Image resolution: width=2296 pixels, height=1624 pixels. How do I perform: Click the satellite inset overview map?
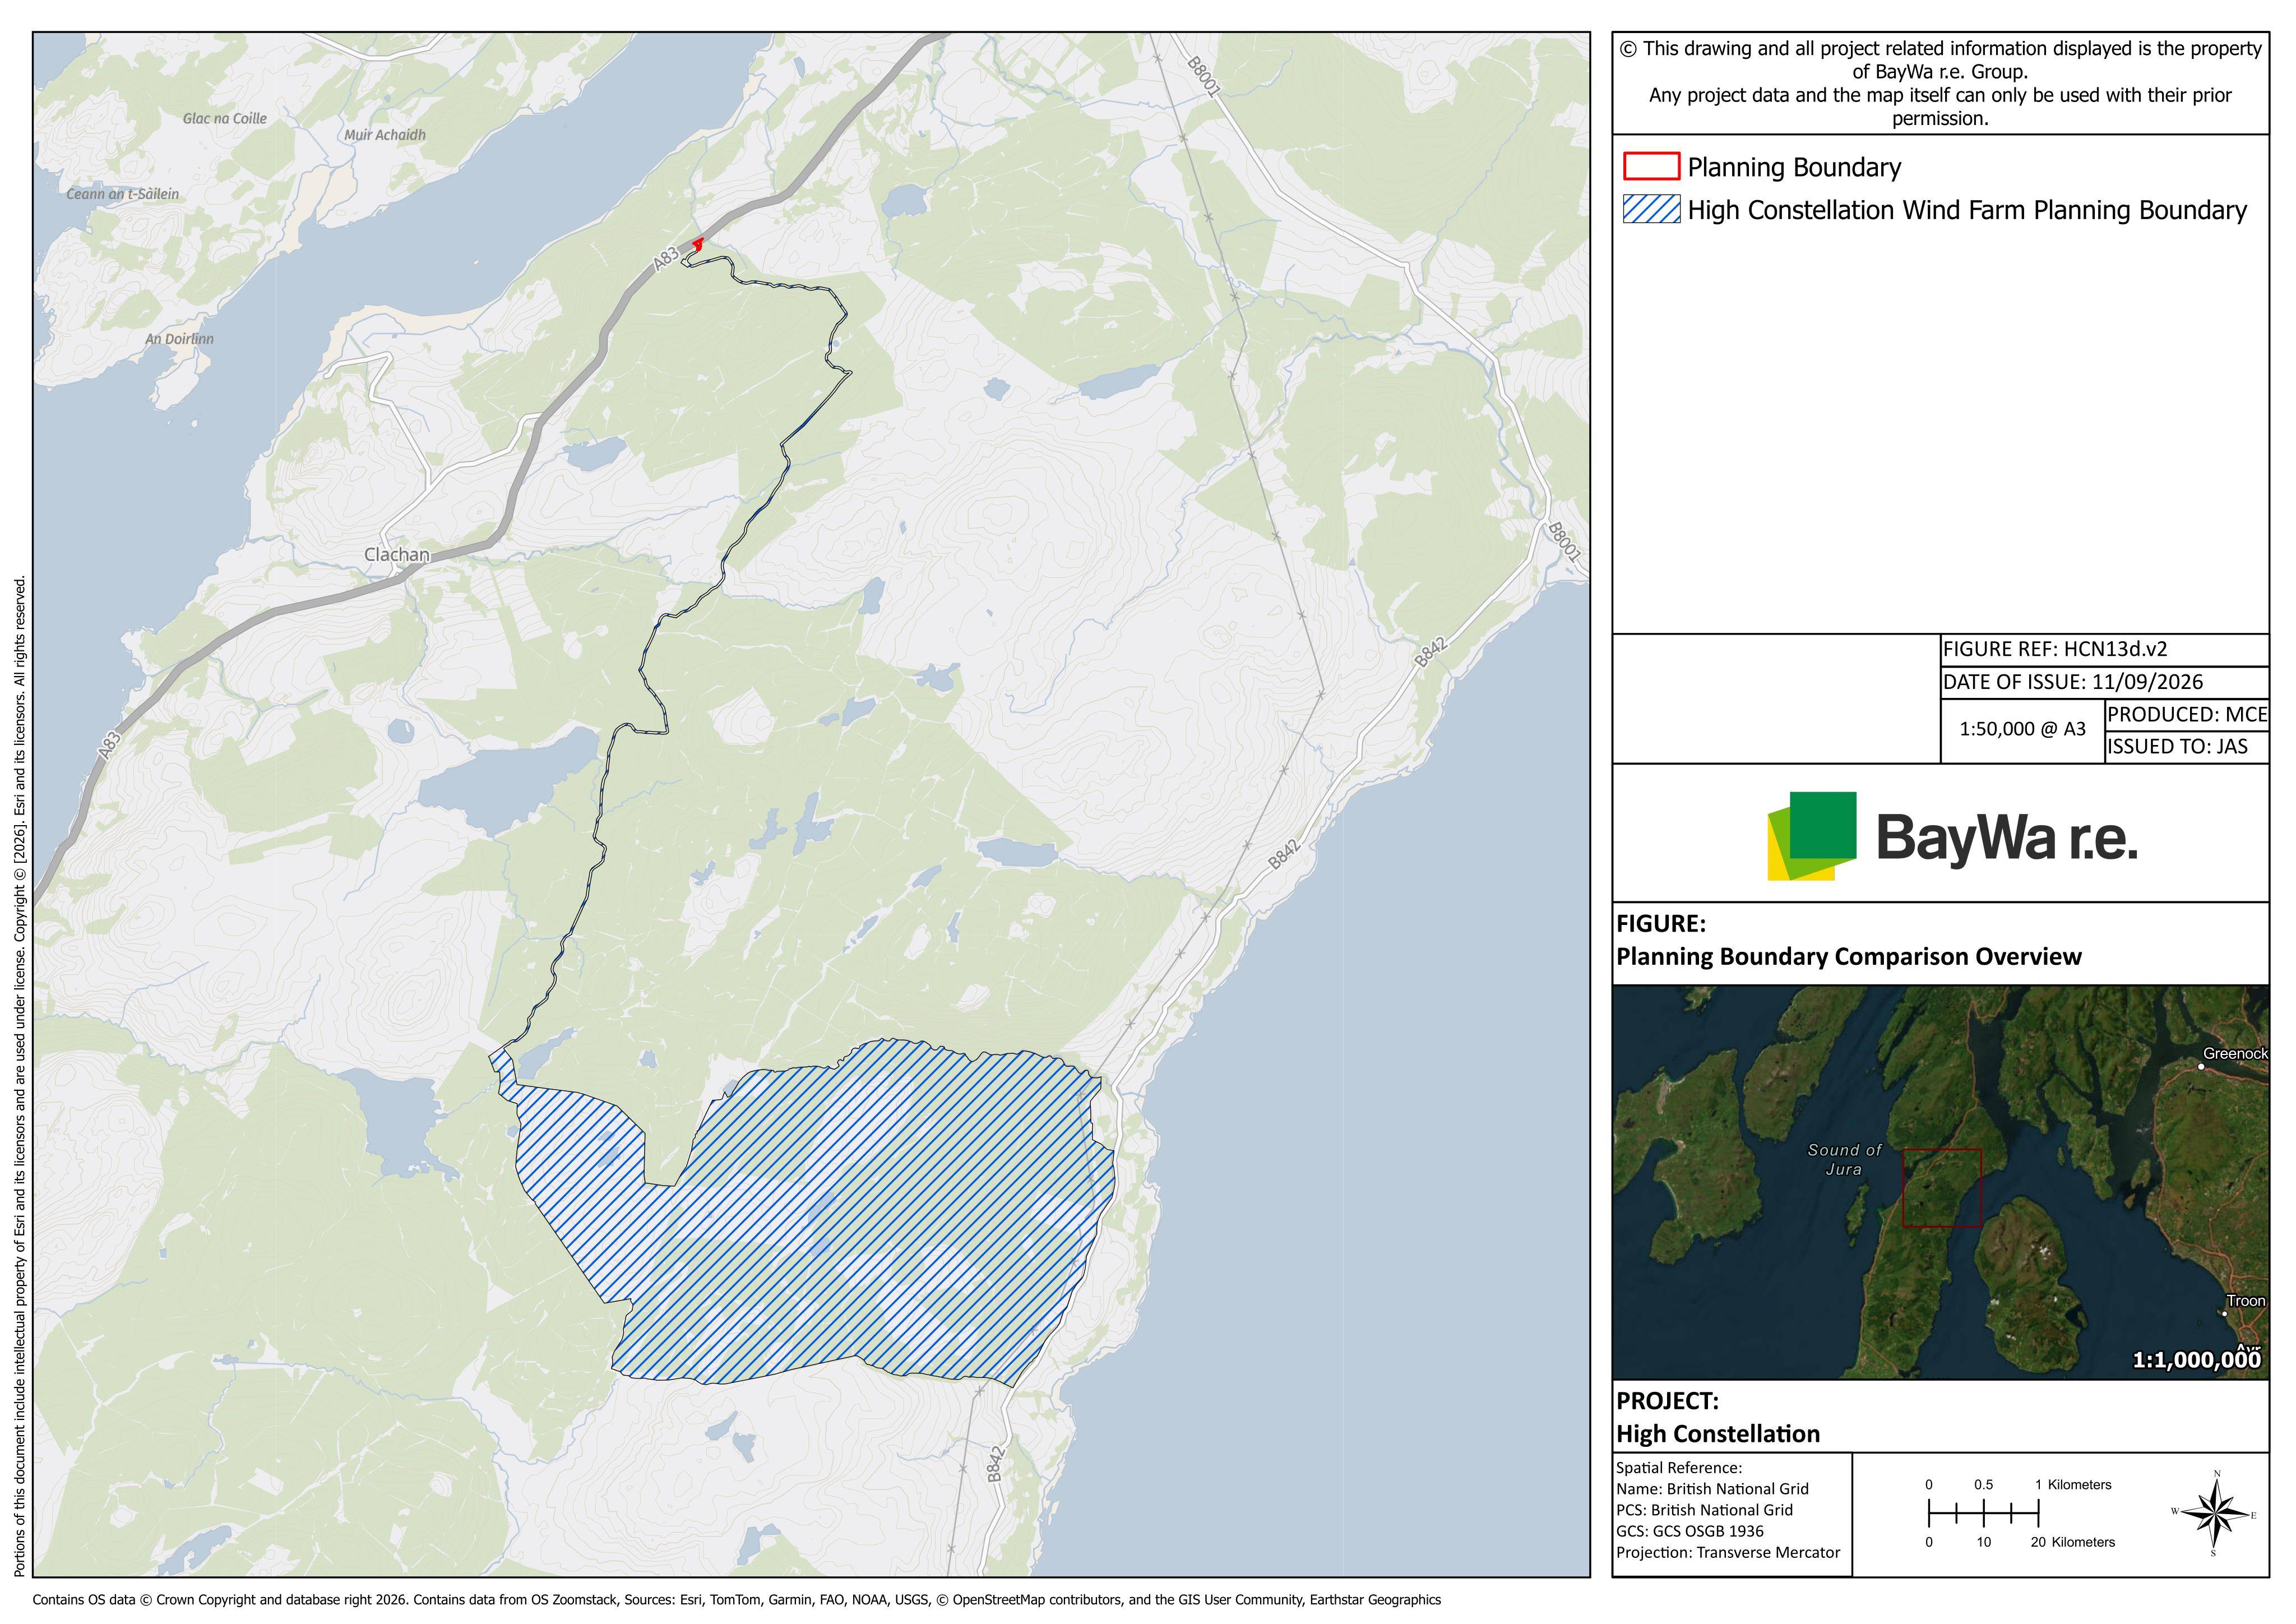click(x=1940, y=1182)
